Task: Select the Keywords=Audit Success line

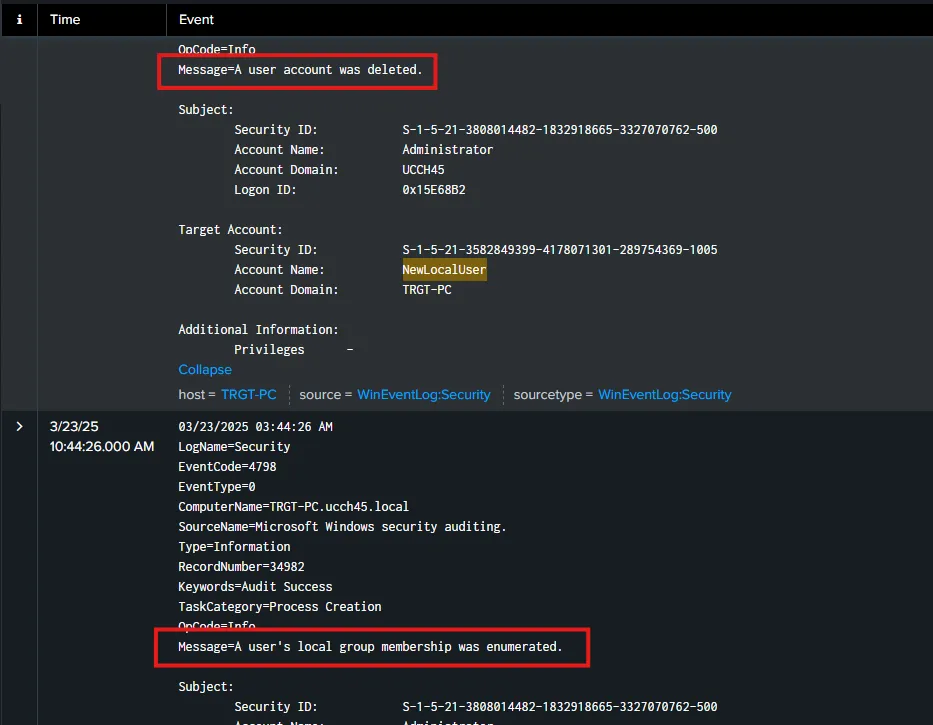Action: [255, 587]
